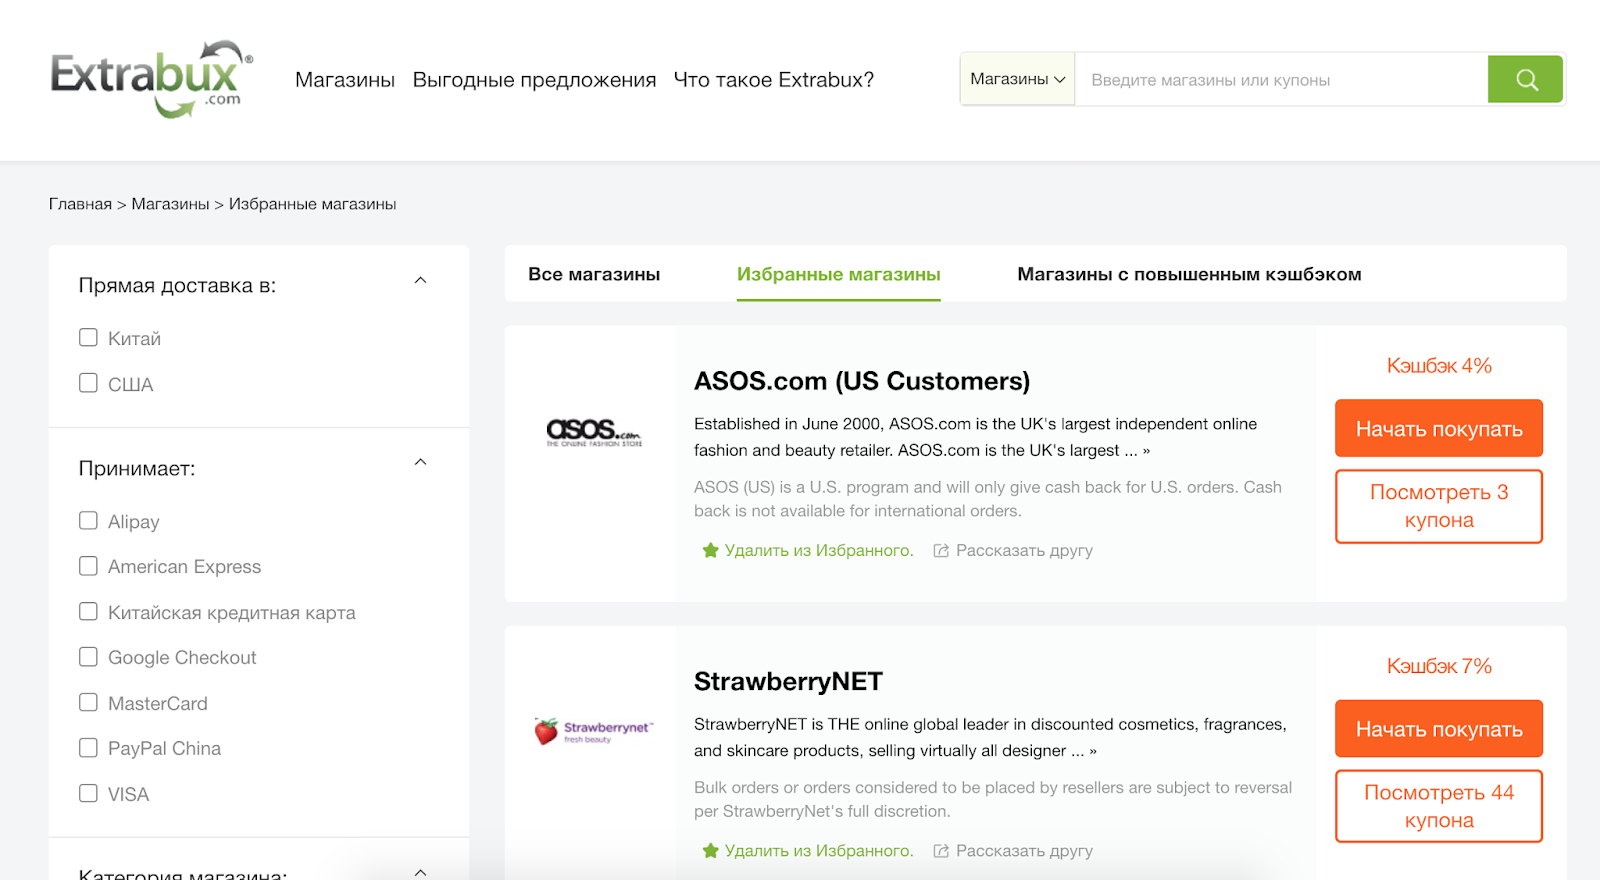Toggle the American Express checkbox
Viewport: 1600px width, 880px height.
coord(88,566)
